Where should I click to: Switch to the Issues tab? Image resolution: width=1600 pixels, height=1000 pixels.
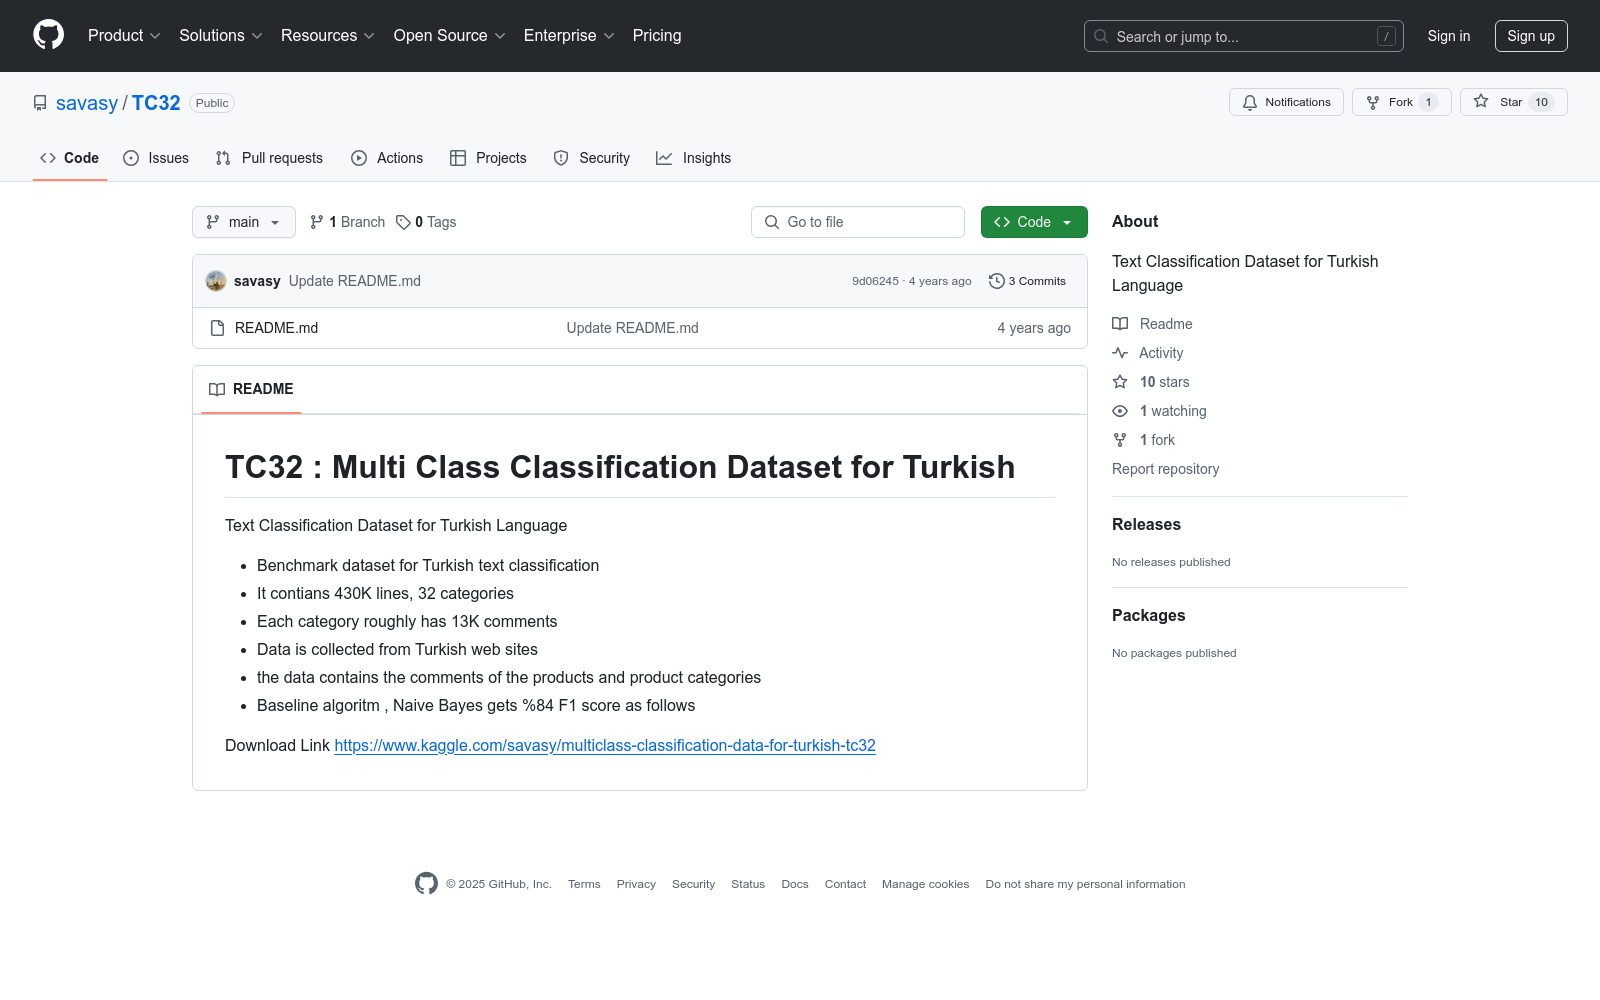click(x=156, y=158)
